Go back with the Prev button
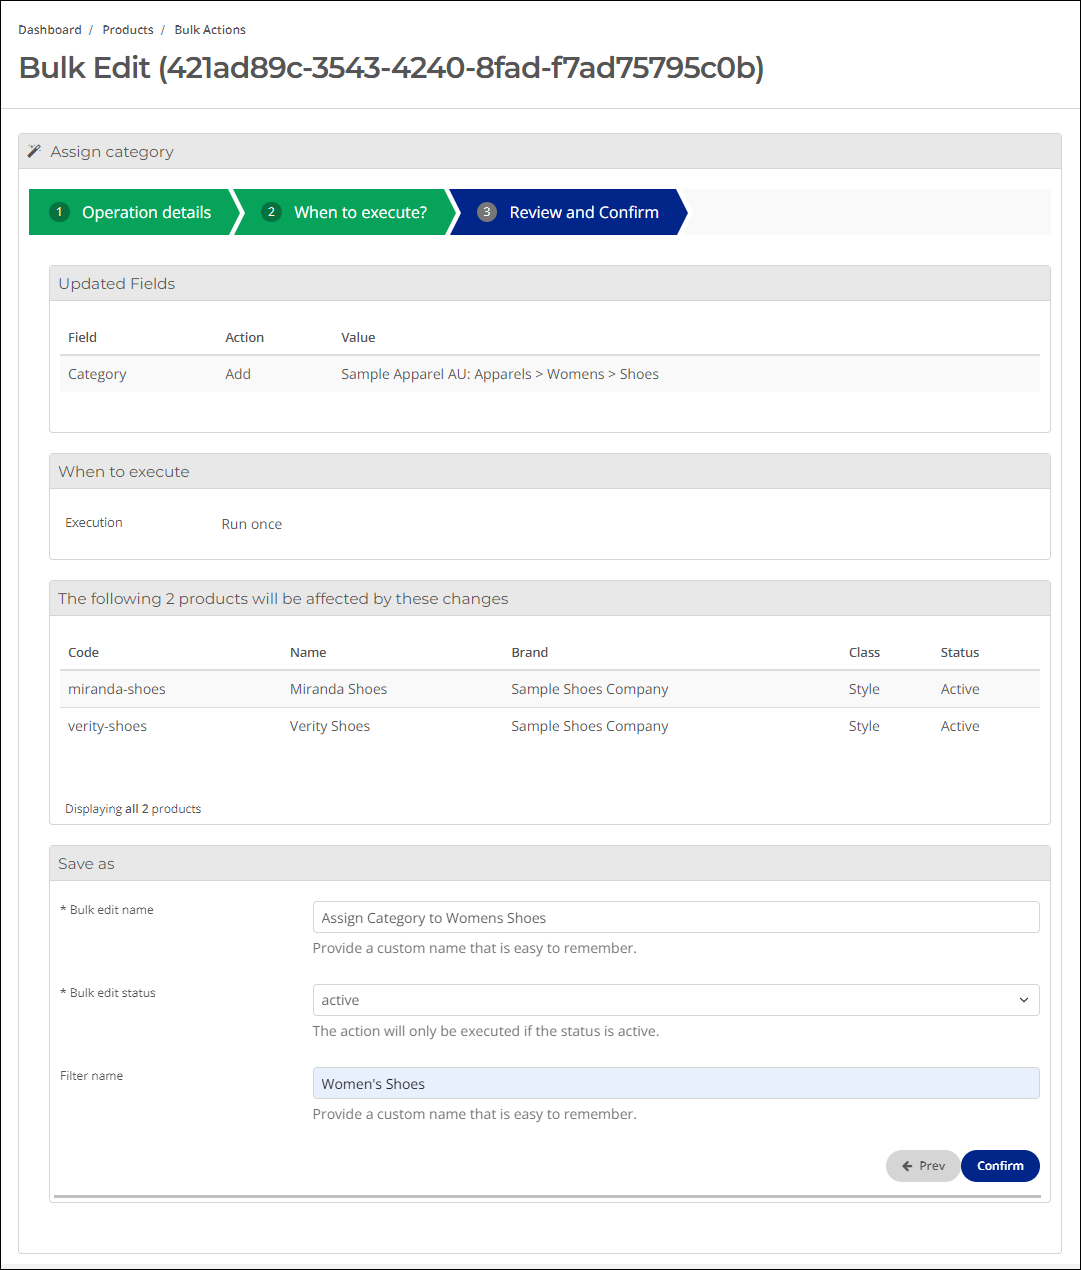Screen dimensions: 1081x1270 [923, 1166]
